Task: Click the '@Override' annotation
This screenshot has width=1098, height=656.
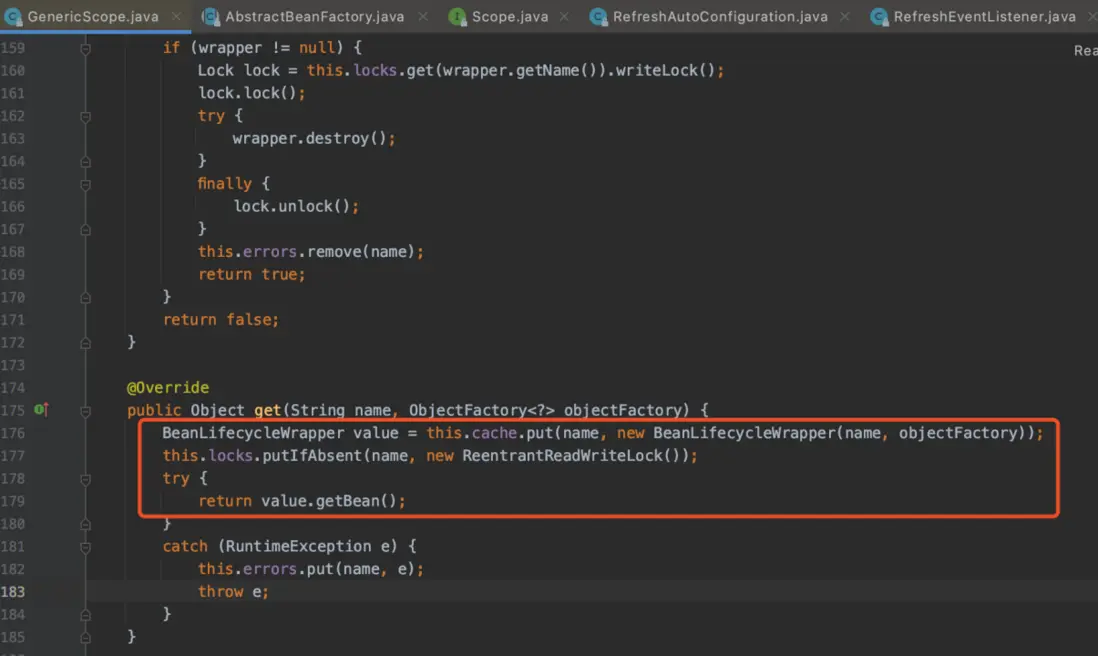Action: pos(168,388)
